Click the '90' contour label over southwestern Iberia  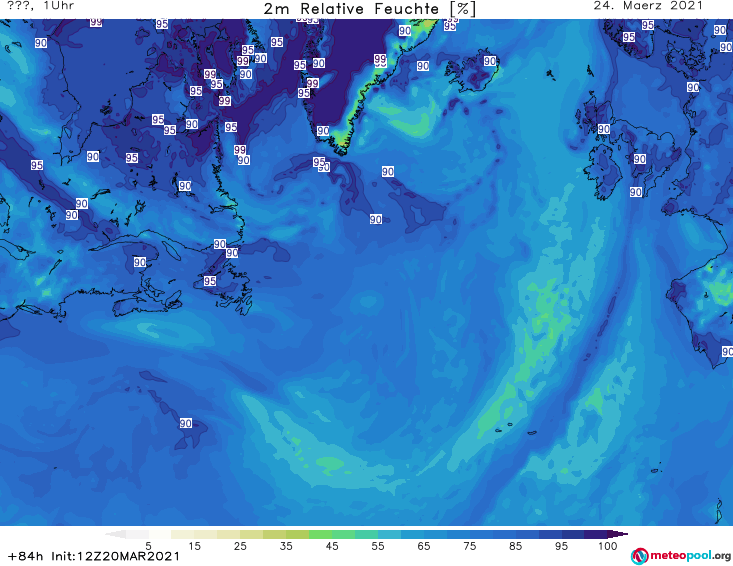(x=727, y=351)
